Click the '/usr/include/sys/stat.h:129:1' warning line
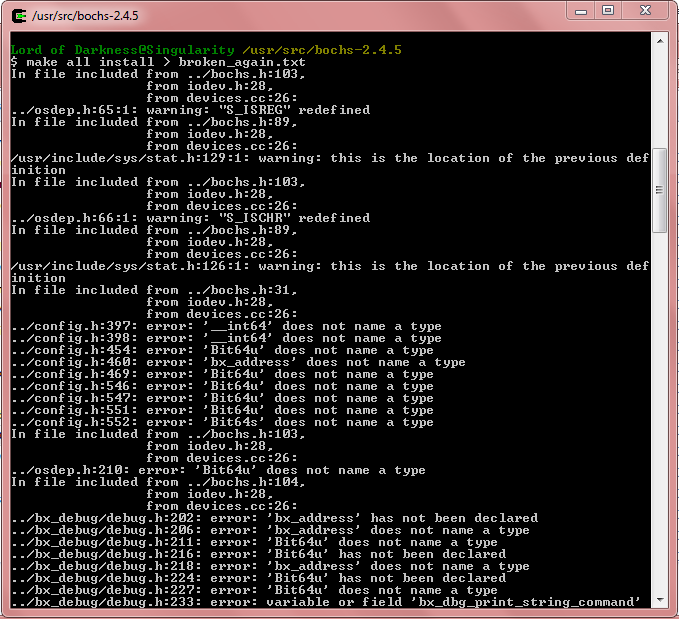The height and width of the screenshot is (619, 679). 330,164
